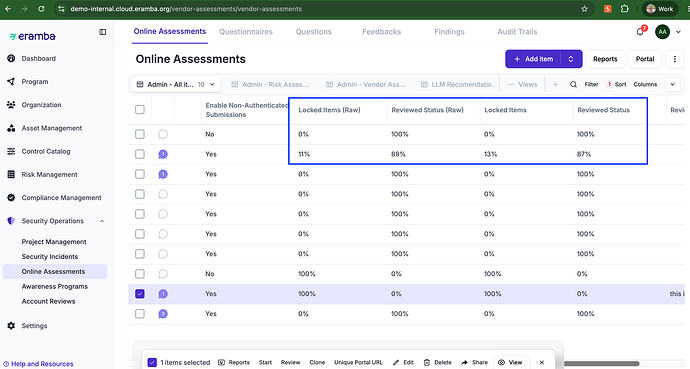Open the notifications bell
The height and width of the screenshot is (369, 690).
pyautogui.click(x=641, y=31)
